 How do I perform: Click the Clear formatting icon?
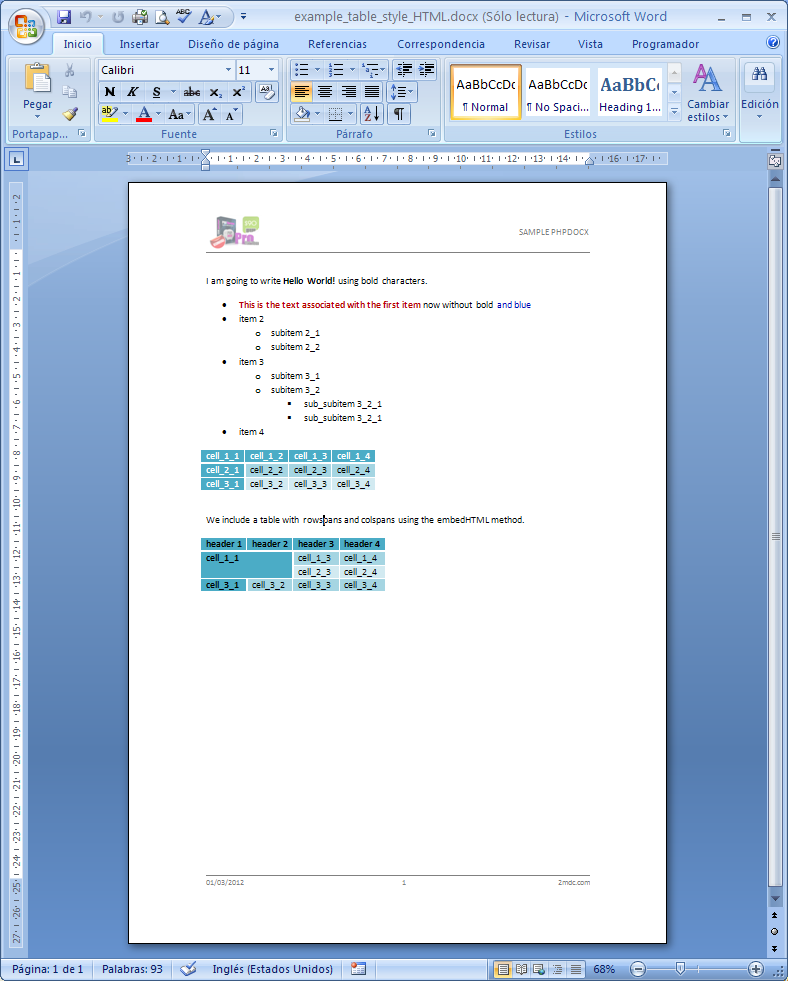tap(267, 92)
